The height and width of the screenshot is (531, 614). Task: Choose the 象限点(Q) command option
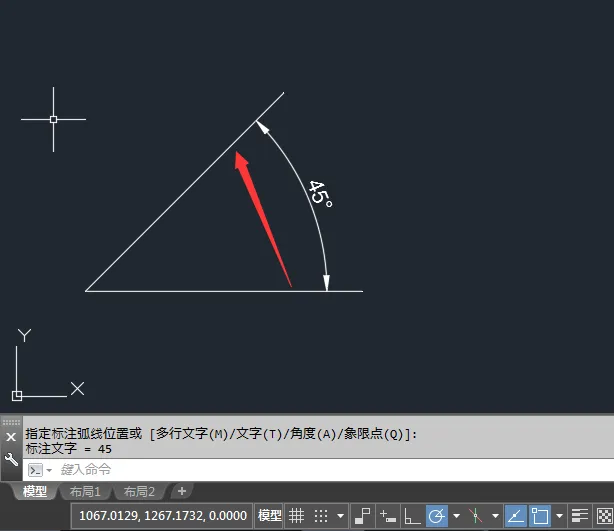pos(374,434)
